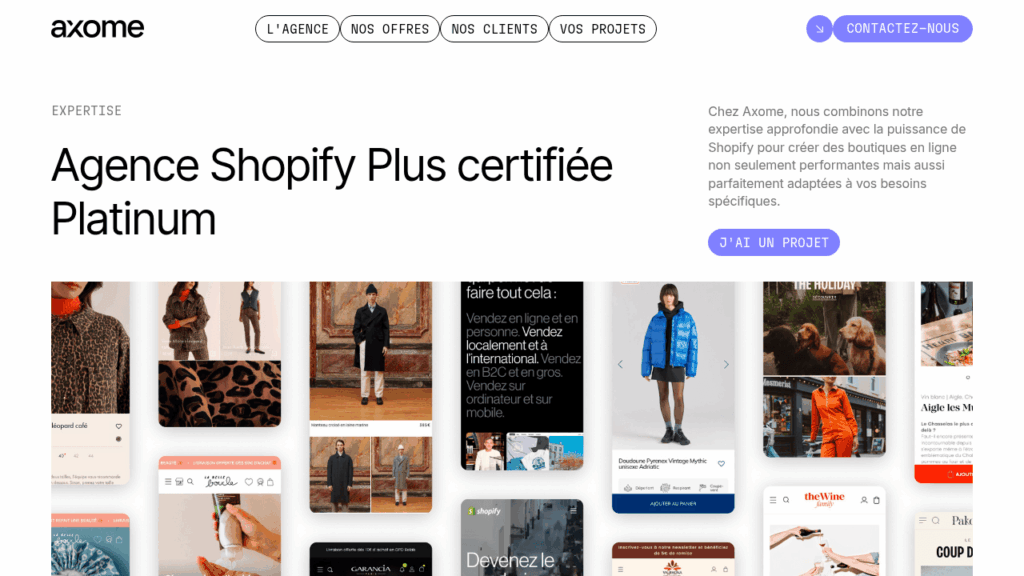Screen dimensions: 1024x576
Task: Click the CONTACTEZ-NOUS button
Action: pos(903,29)
